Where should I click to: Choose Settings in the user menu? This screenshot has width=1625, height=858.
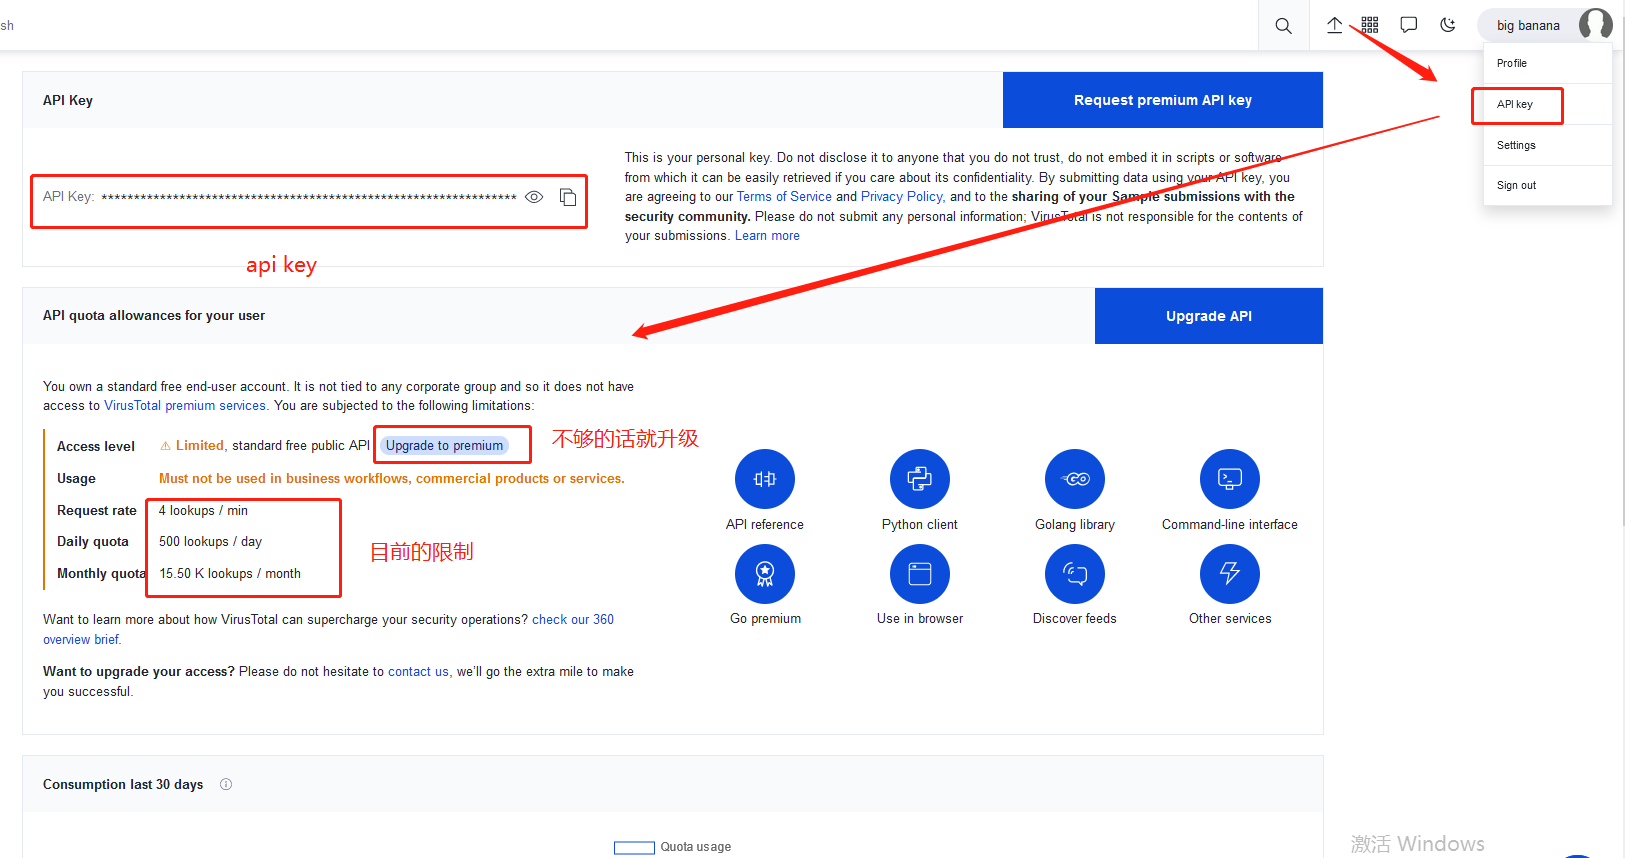[x=1516, y=145]
